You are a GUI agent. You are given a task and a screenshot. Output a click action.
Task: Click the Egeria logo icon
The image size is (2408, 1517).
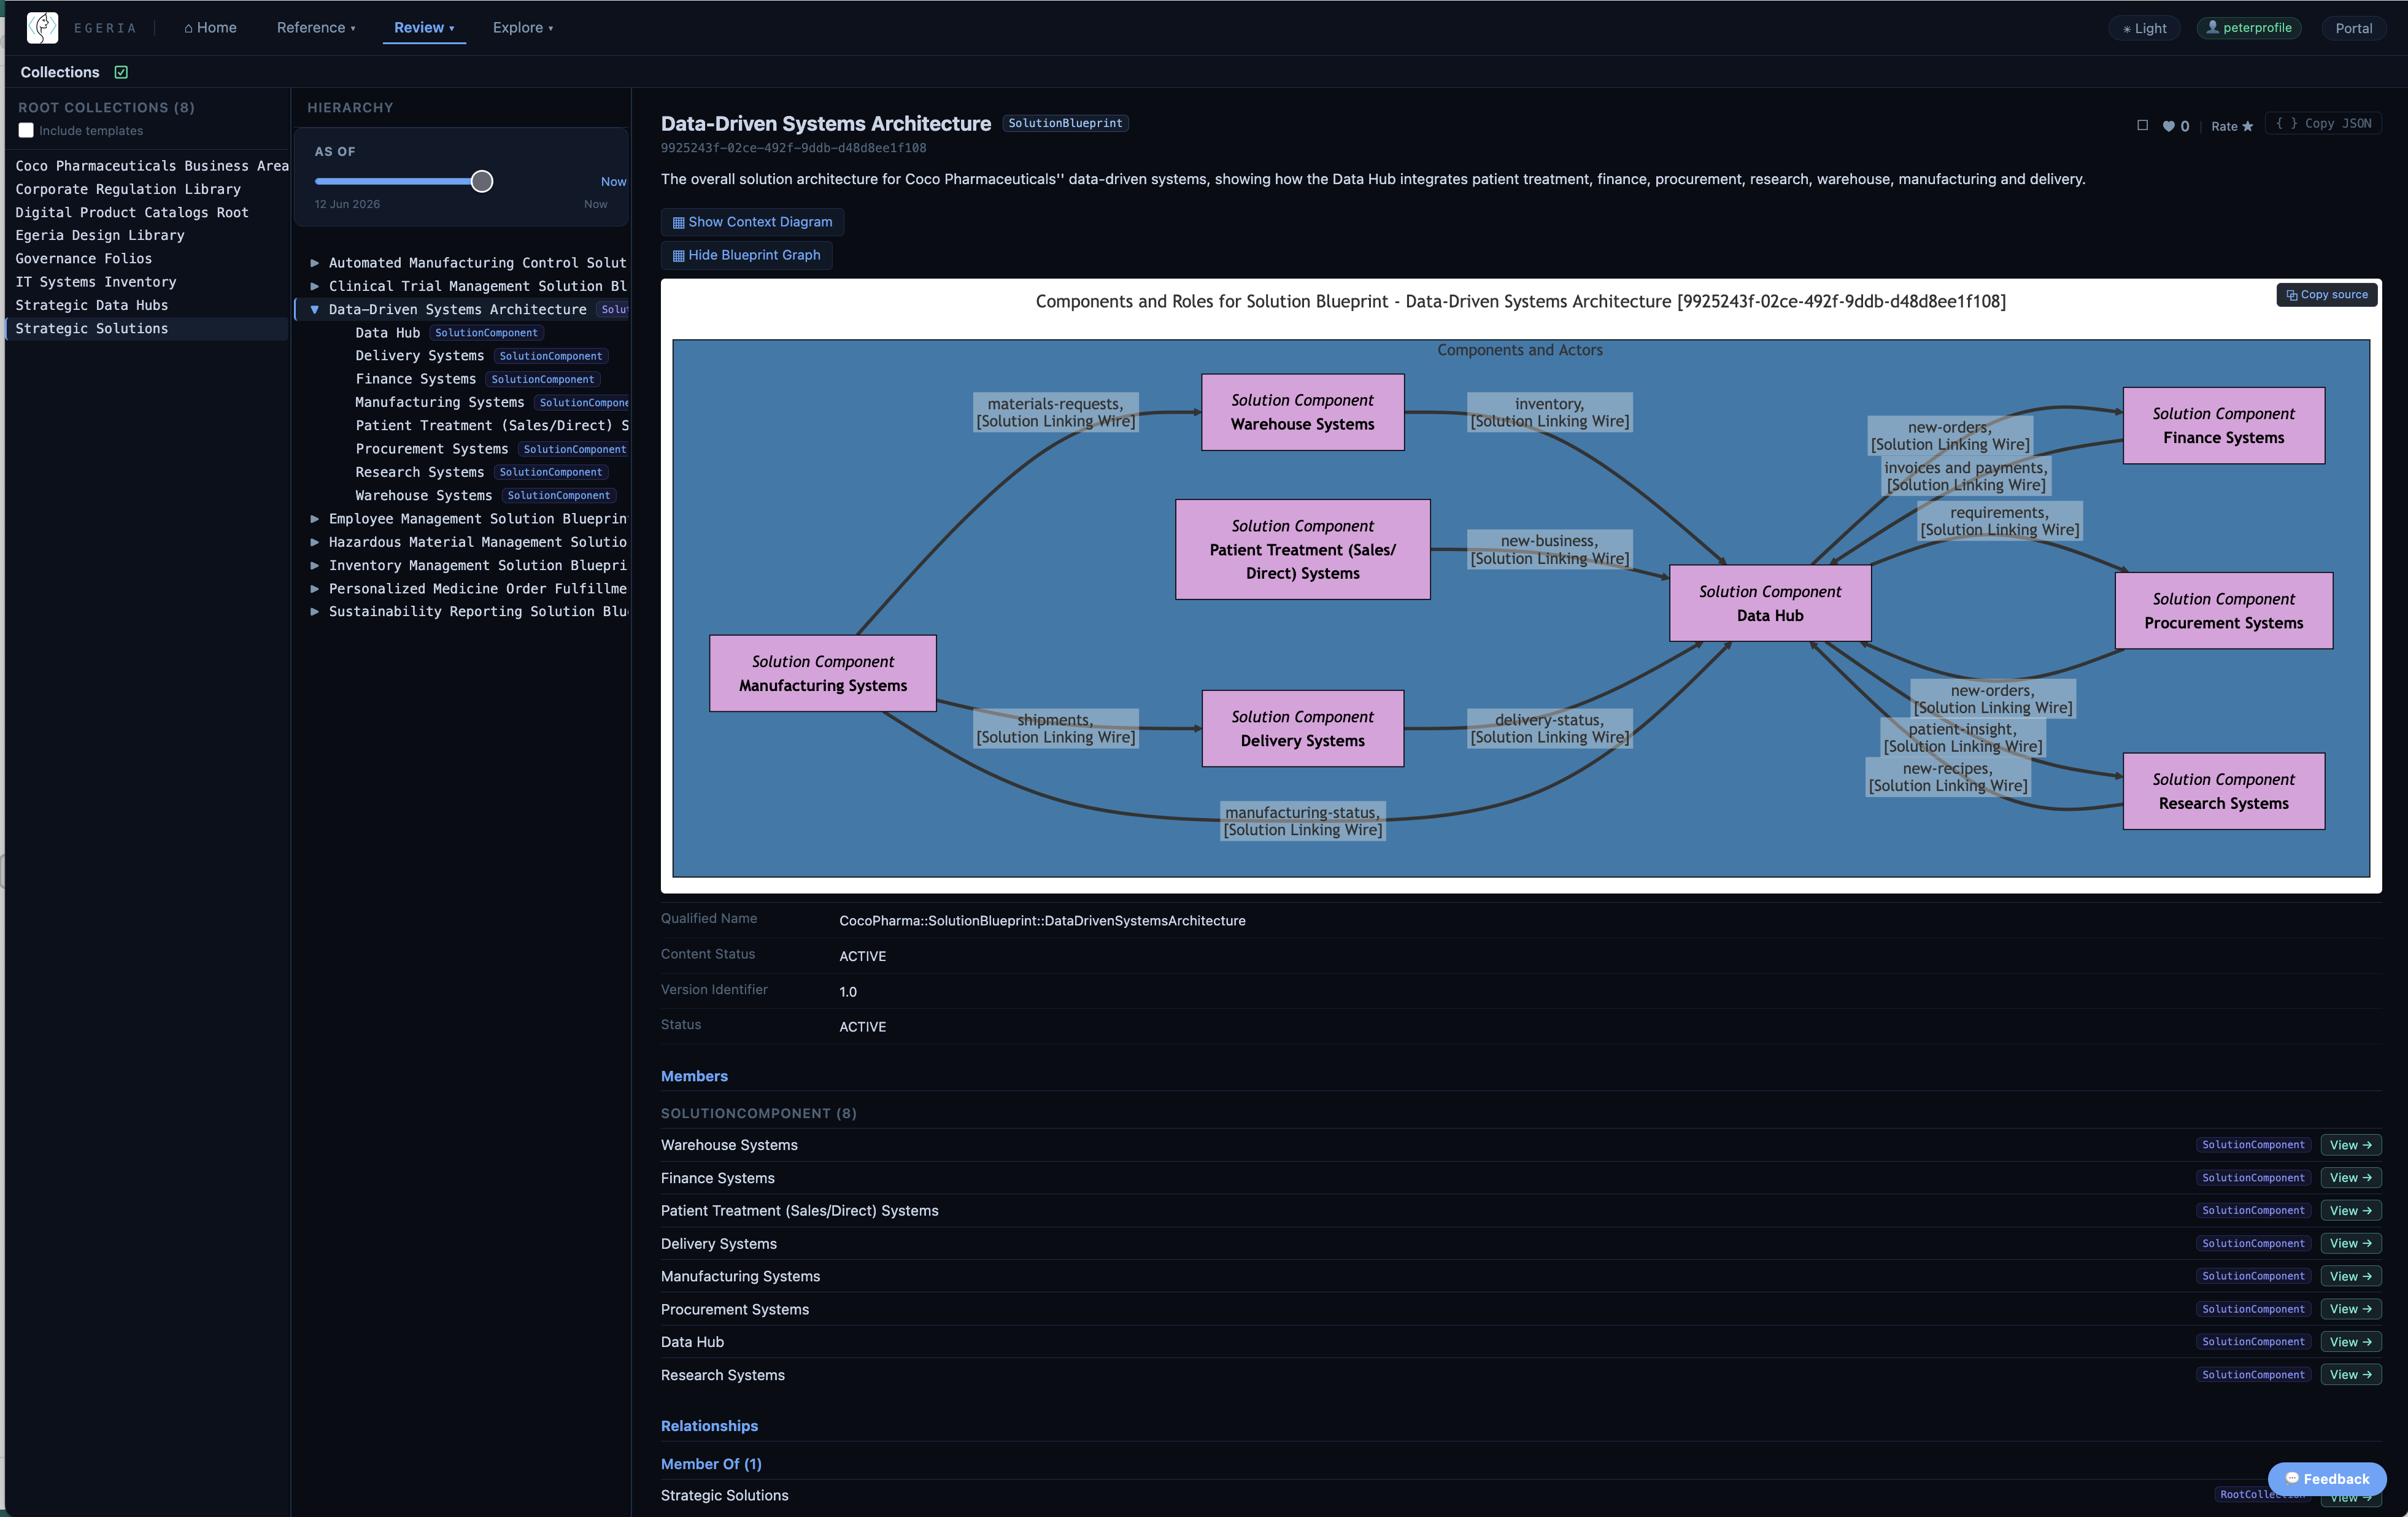[x=42, y=27]
